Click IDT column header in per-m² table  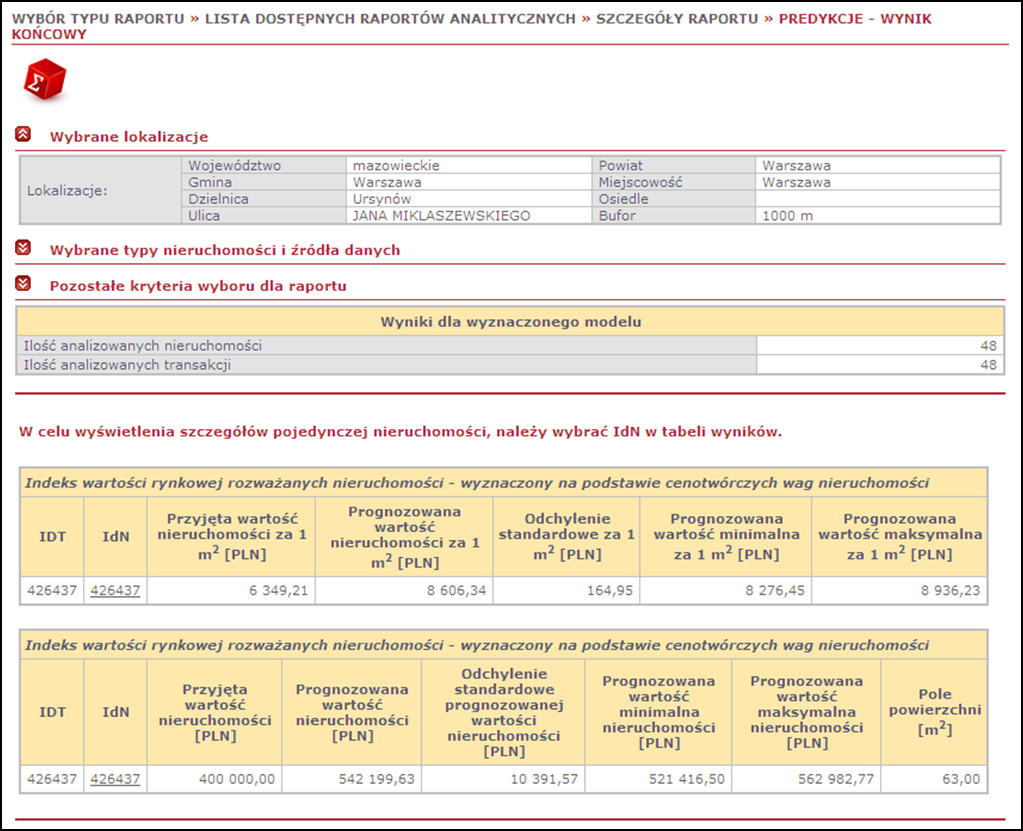[52, 536]
